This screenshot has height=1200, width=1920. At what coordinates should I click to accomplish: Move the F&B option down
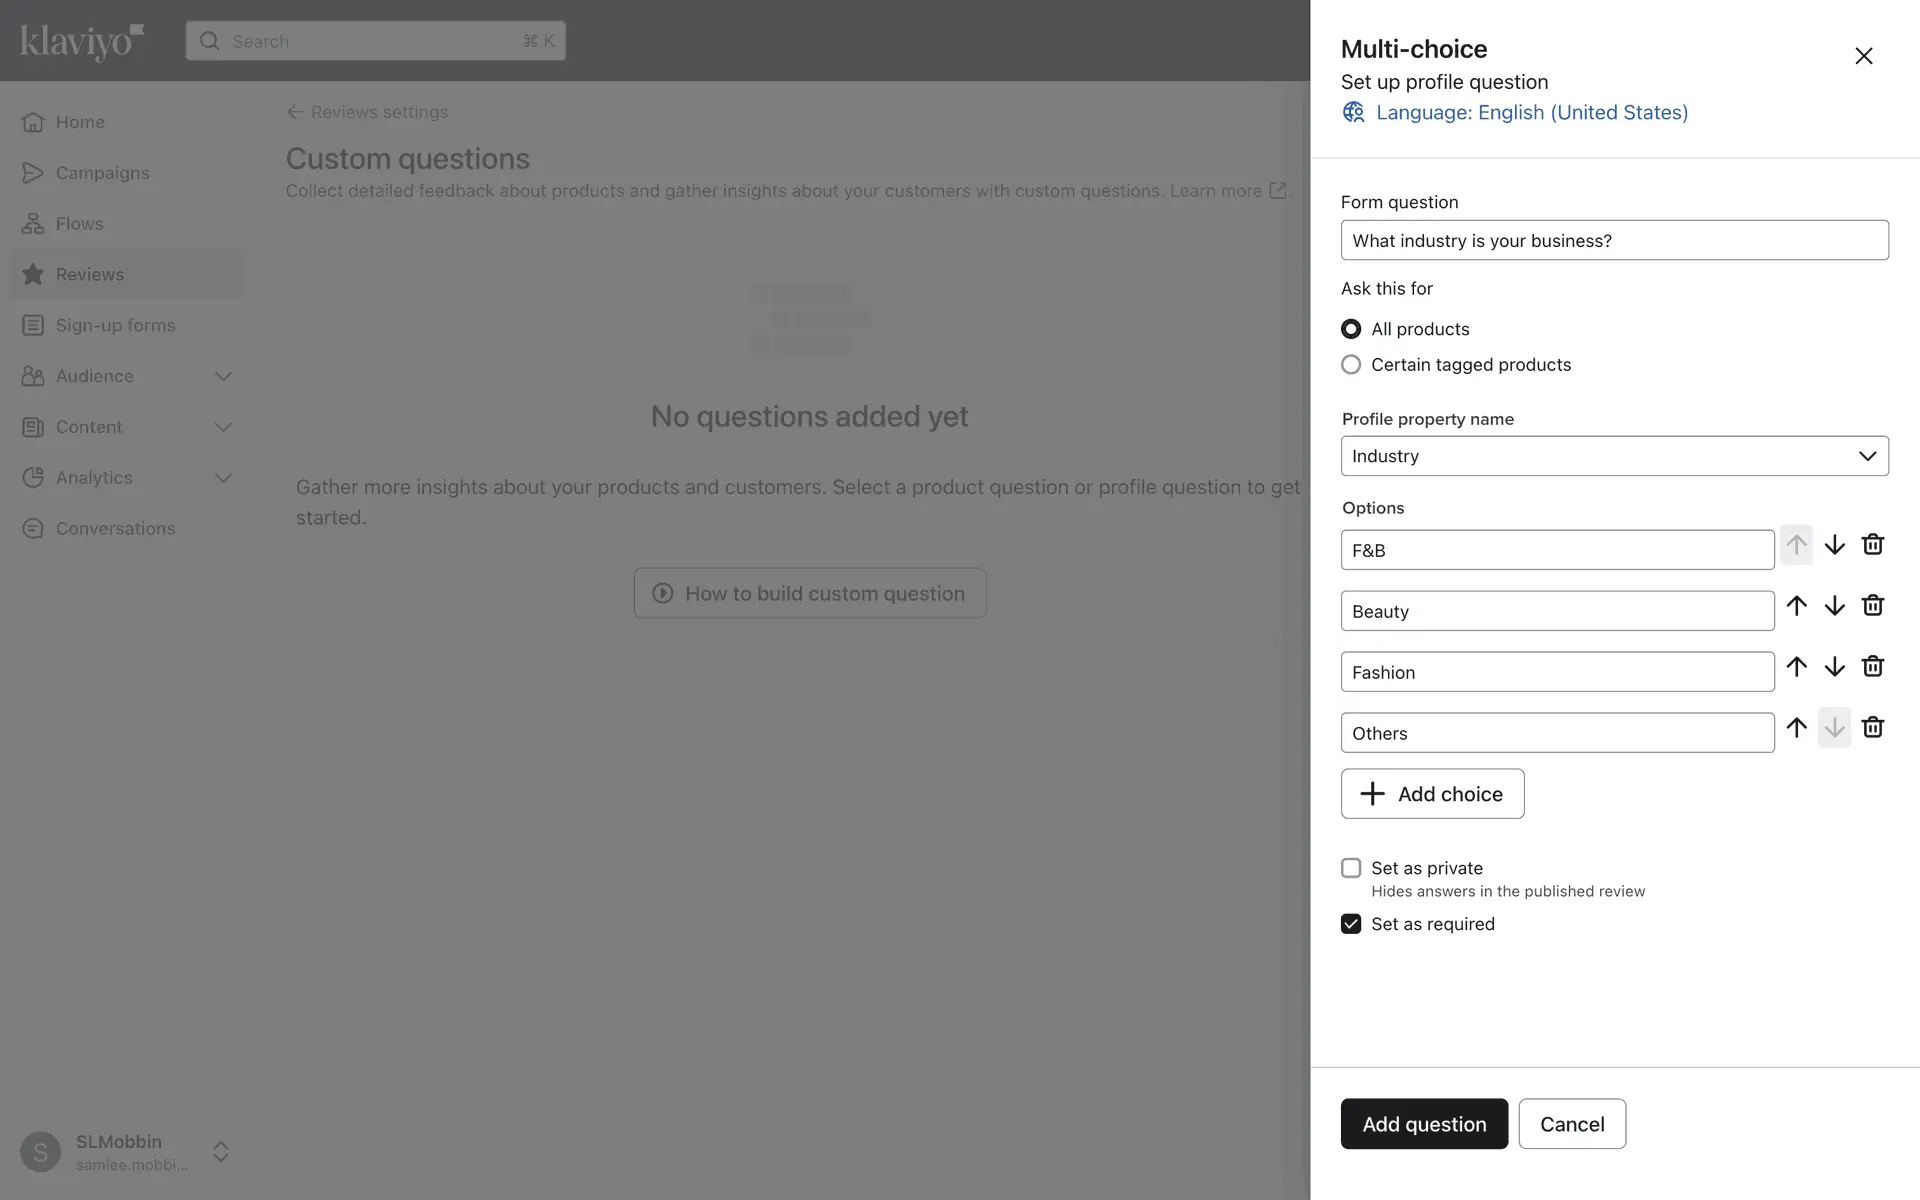click(x=1834, y=545)
